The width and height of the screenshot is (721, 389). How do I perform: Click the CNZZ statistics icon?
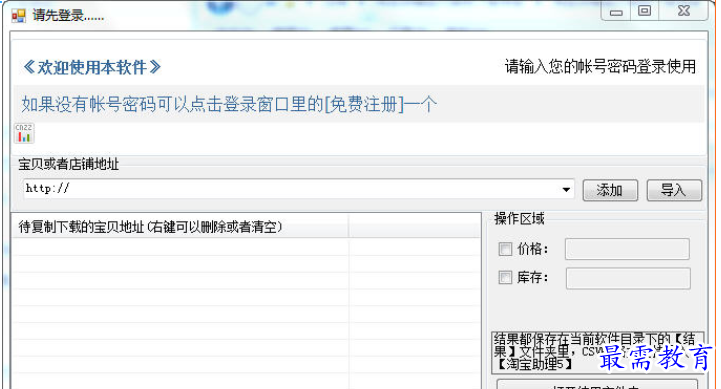24,133
